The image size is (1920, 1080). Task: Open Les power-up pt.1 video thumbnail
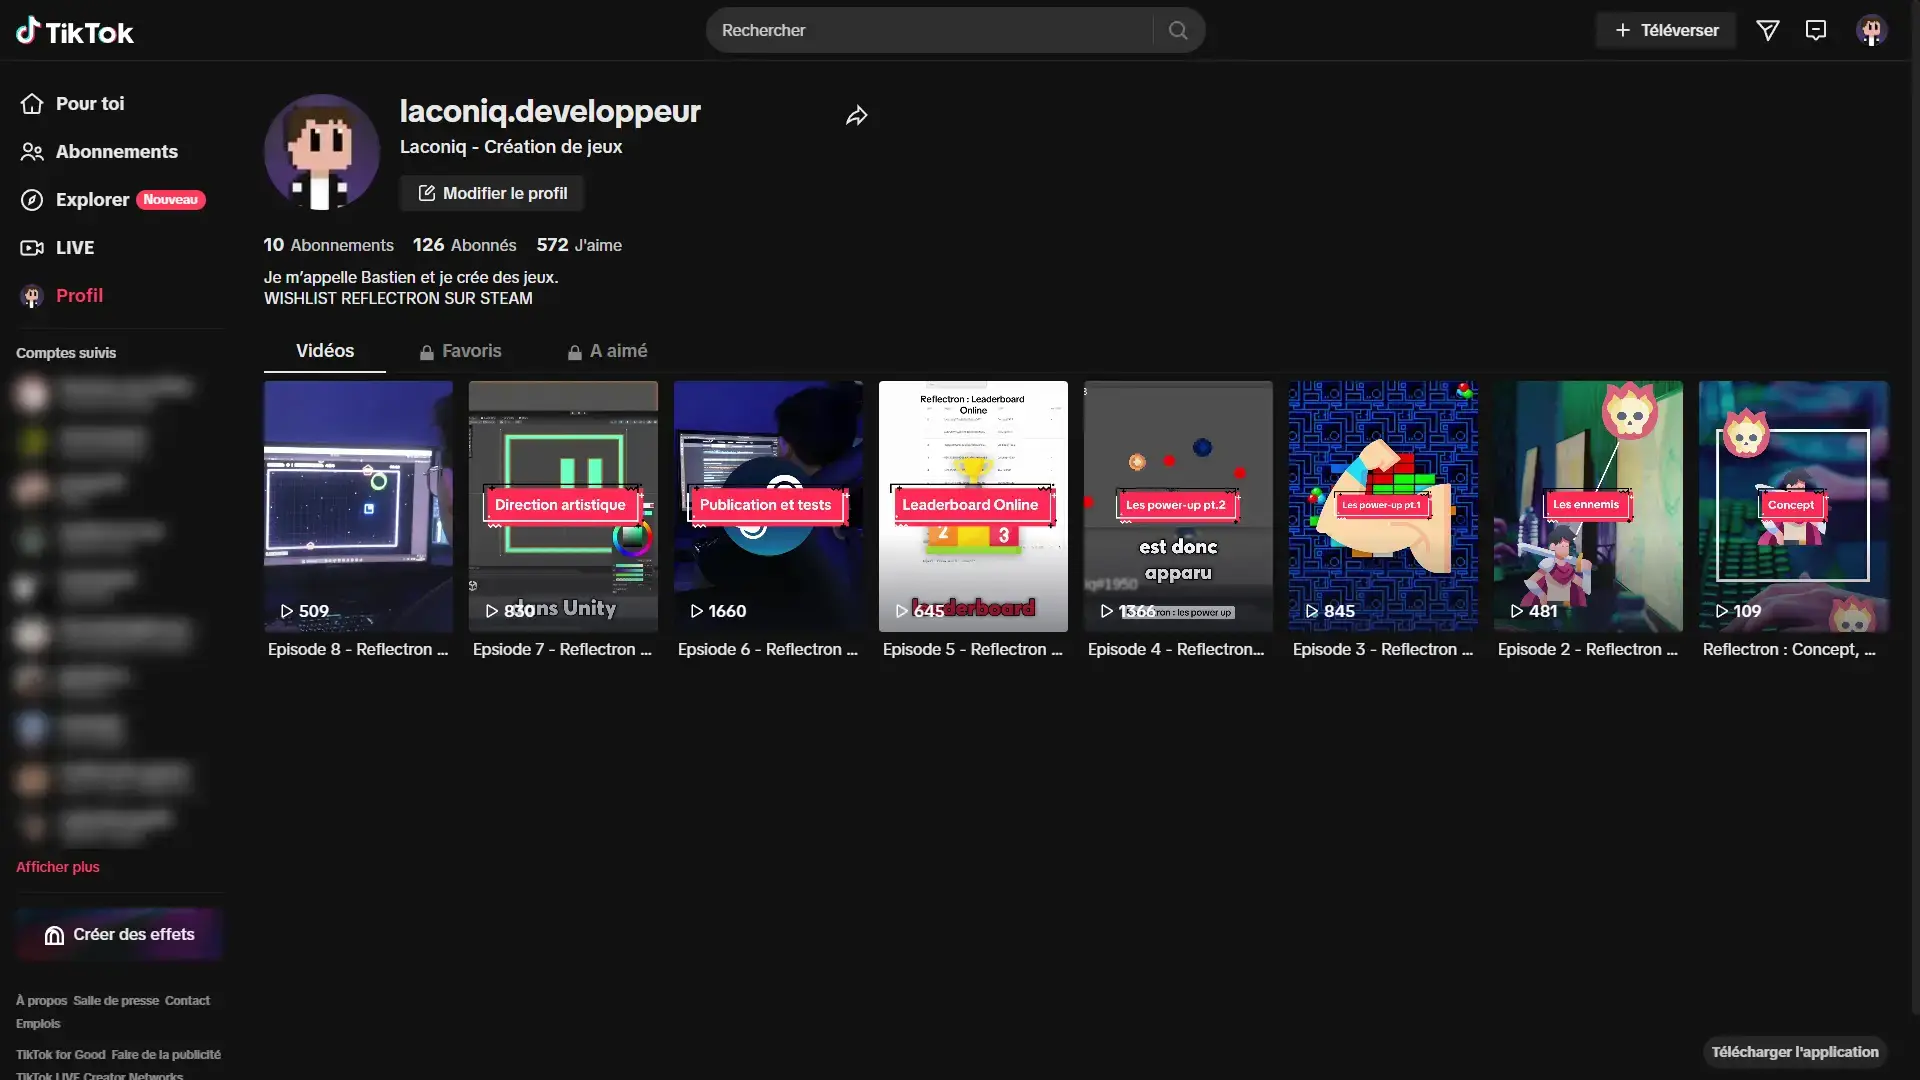pos(1383,506)
